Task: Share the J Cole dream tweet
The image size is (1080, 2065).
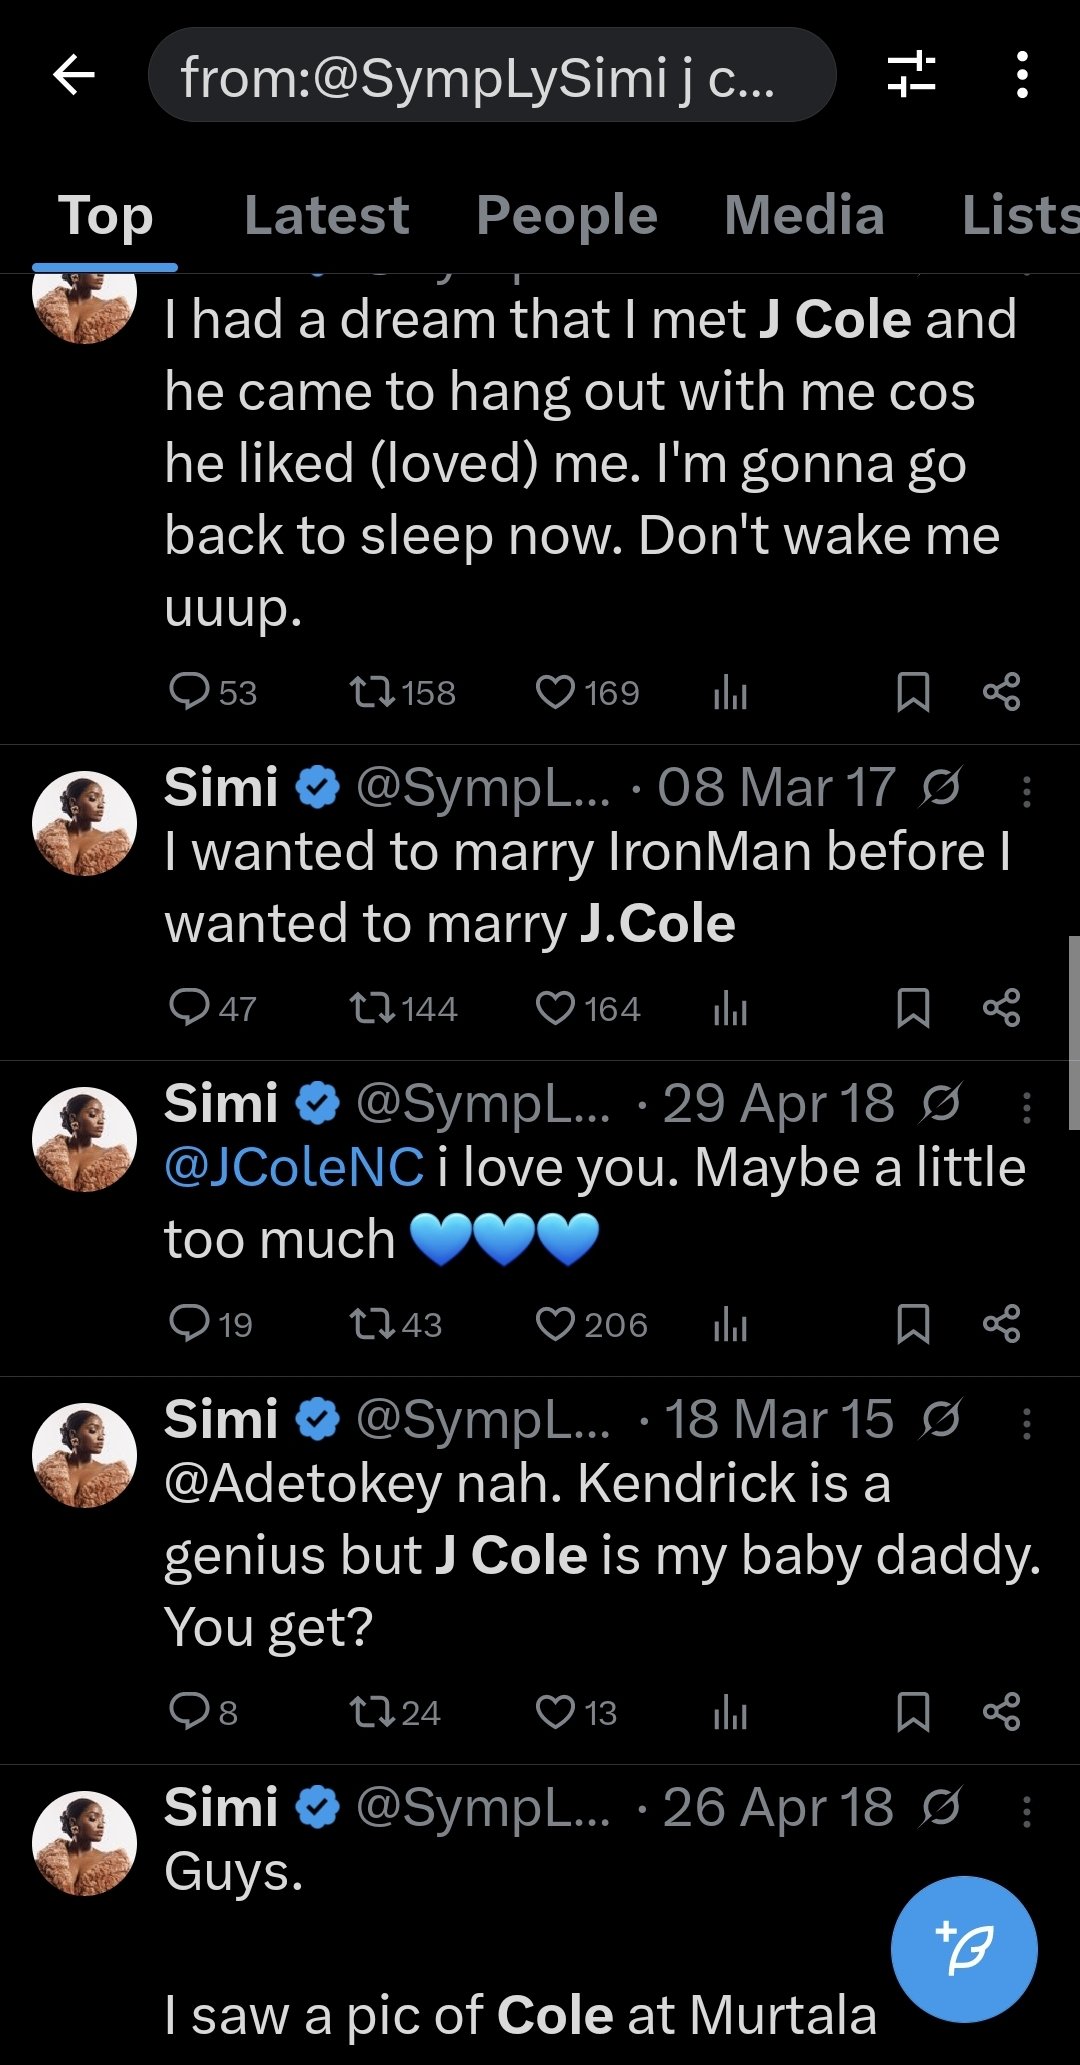Action: [x=1001, y=692]
